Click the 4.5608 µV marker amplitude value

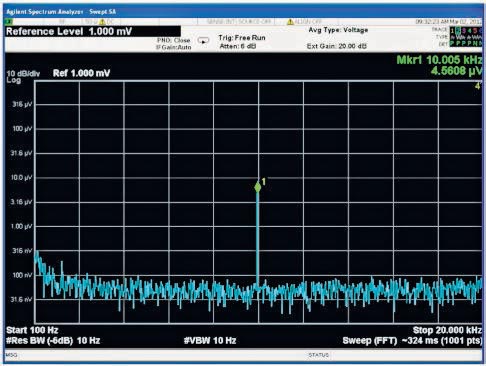tap(456, 71)
